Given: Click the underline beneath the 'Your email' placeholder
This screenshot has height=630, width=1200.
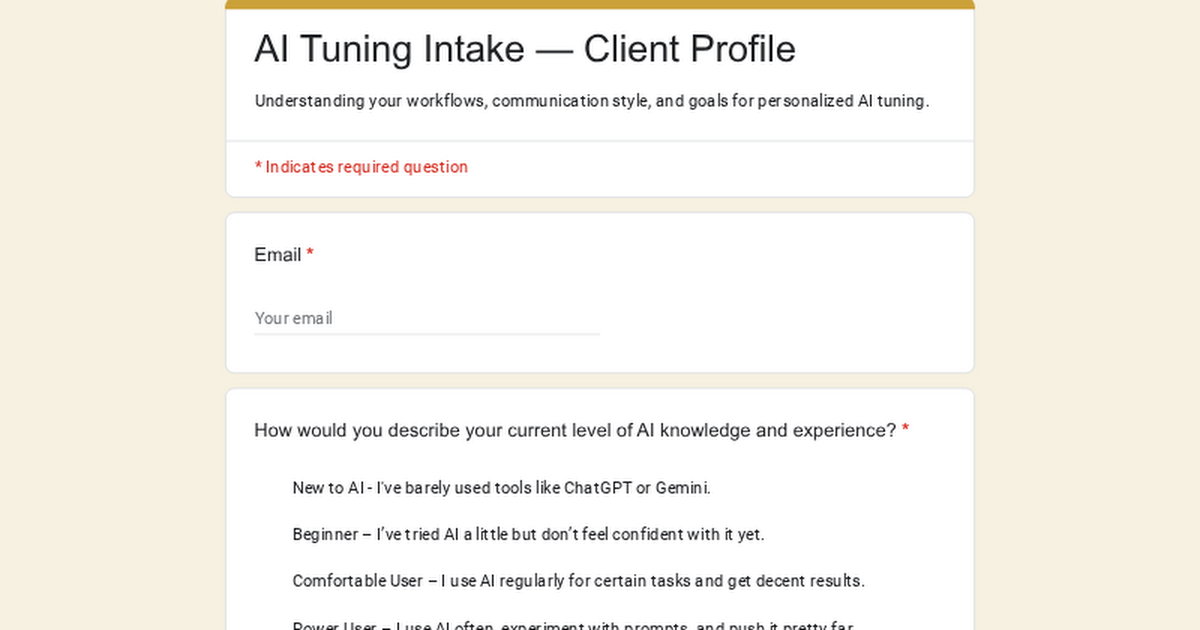Looking at the screenshot, I should click(426, 334).
